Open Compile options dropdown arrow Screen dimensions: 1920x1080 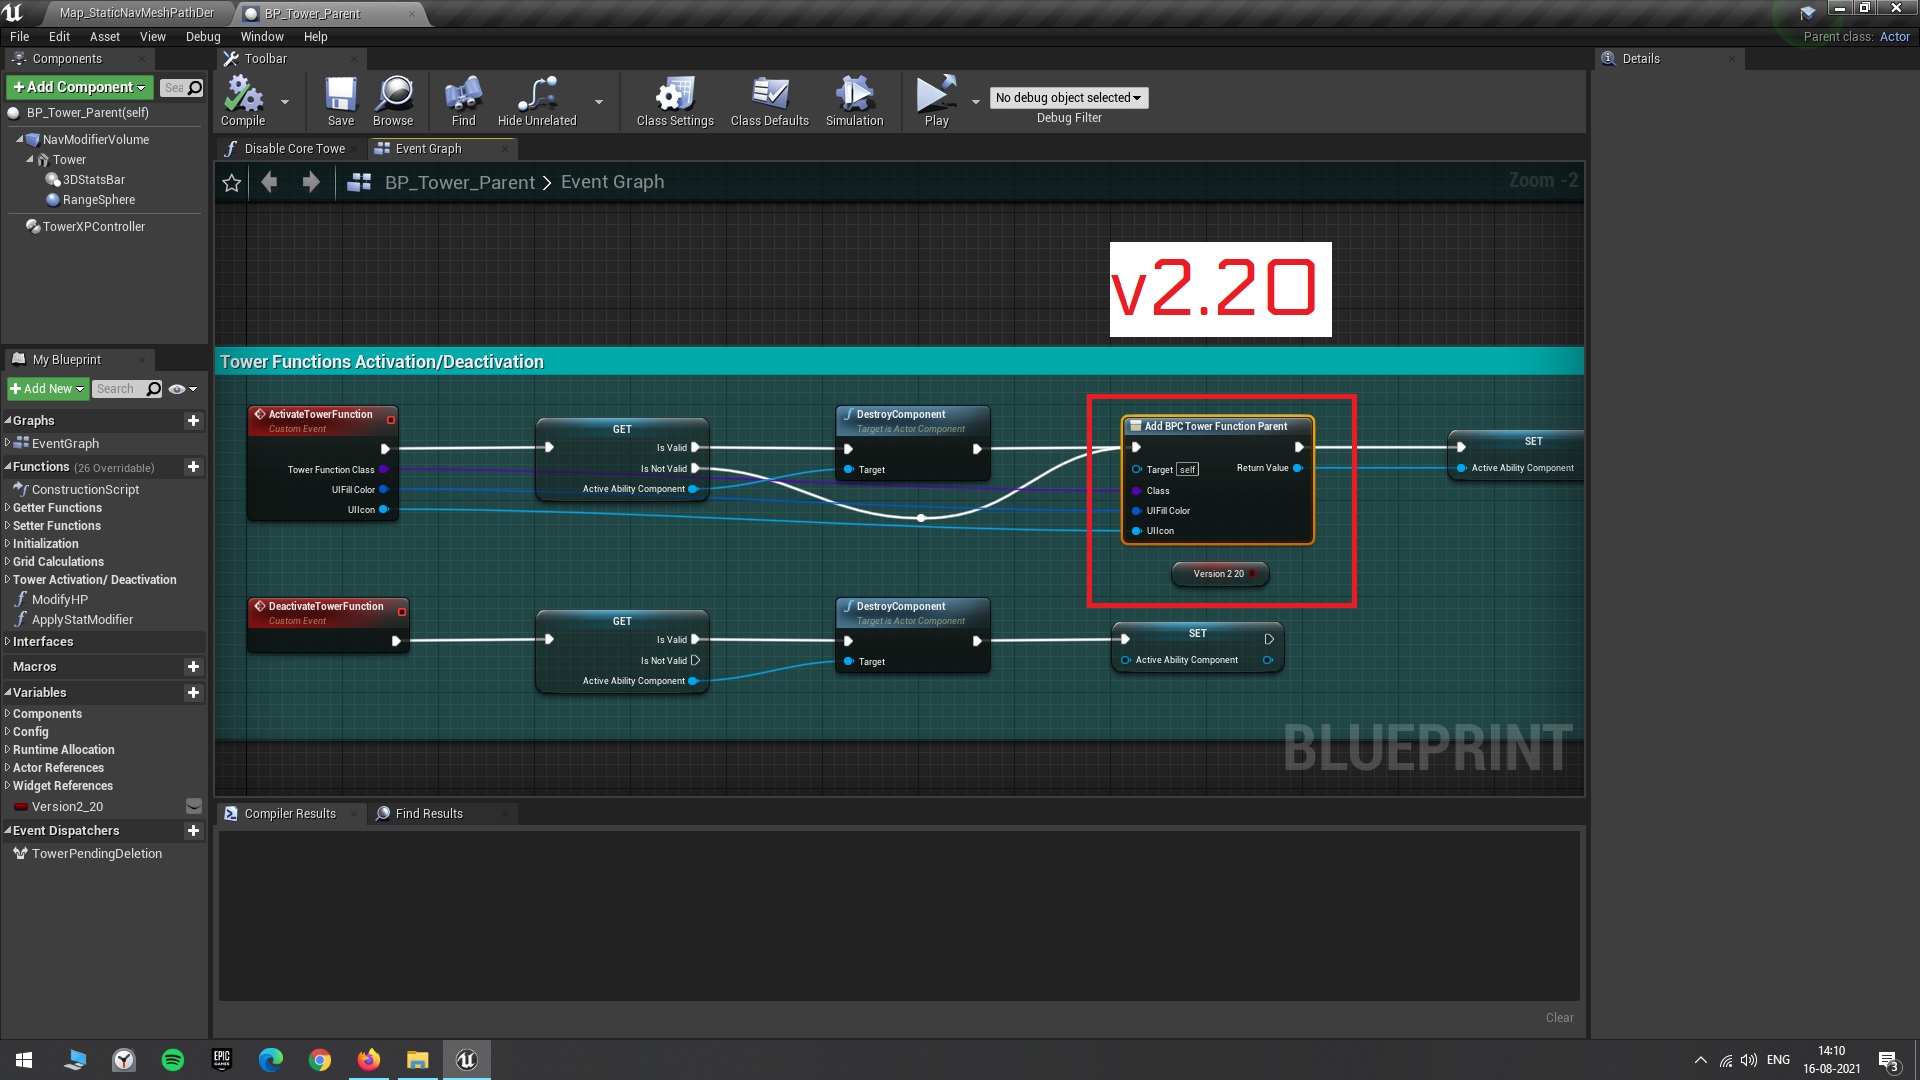[x=285, y=102]
